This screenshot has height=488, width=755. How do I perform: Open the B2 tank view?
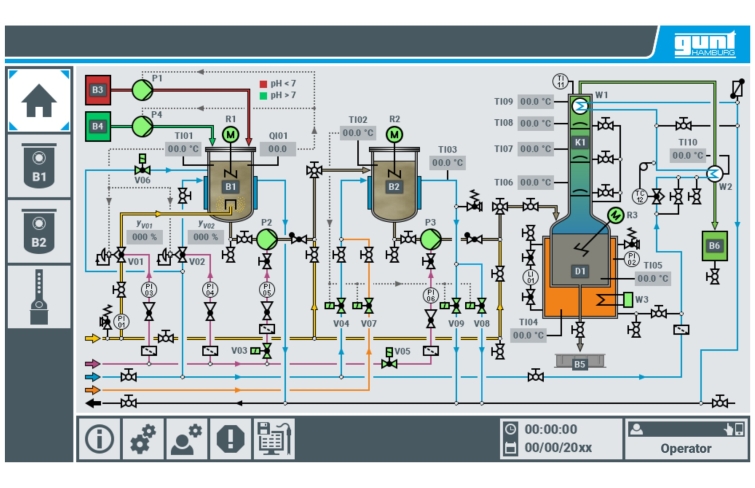39,231
